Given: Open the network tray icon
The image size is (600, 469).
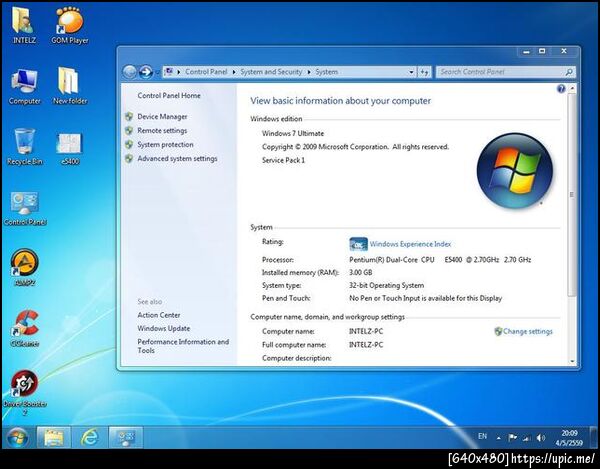Looking at the screenshot, I should click(x=527, y=438).
